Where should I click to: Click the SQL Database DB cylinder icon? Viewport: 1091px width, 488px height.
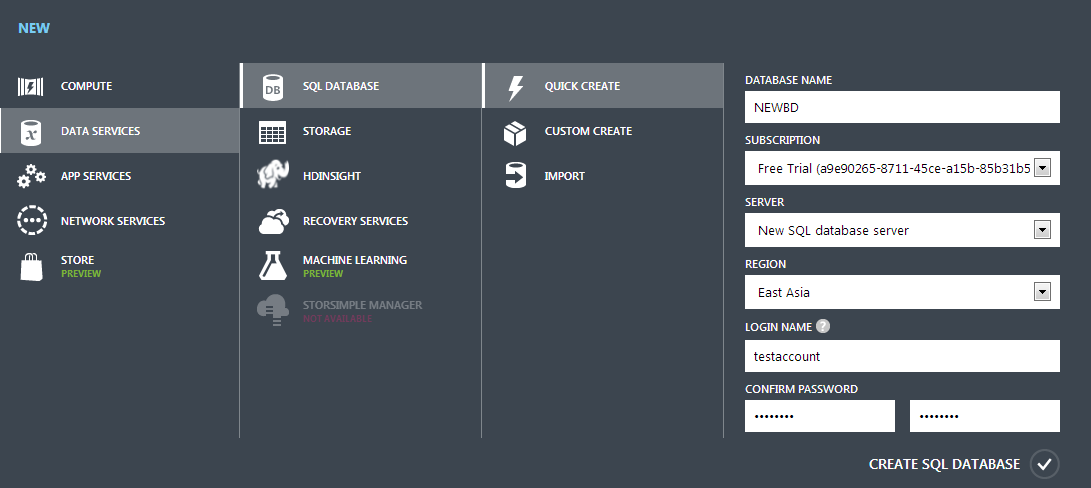coord(273,87)
